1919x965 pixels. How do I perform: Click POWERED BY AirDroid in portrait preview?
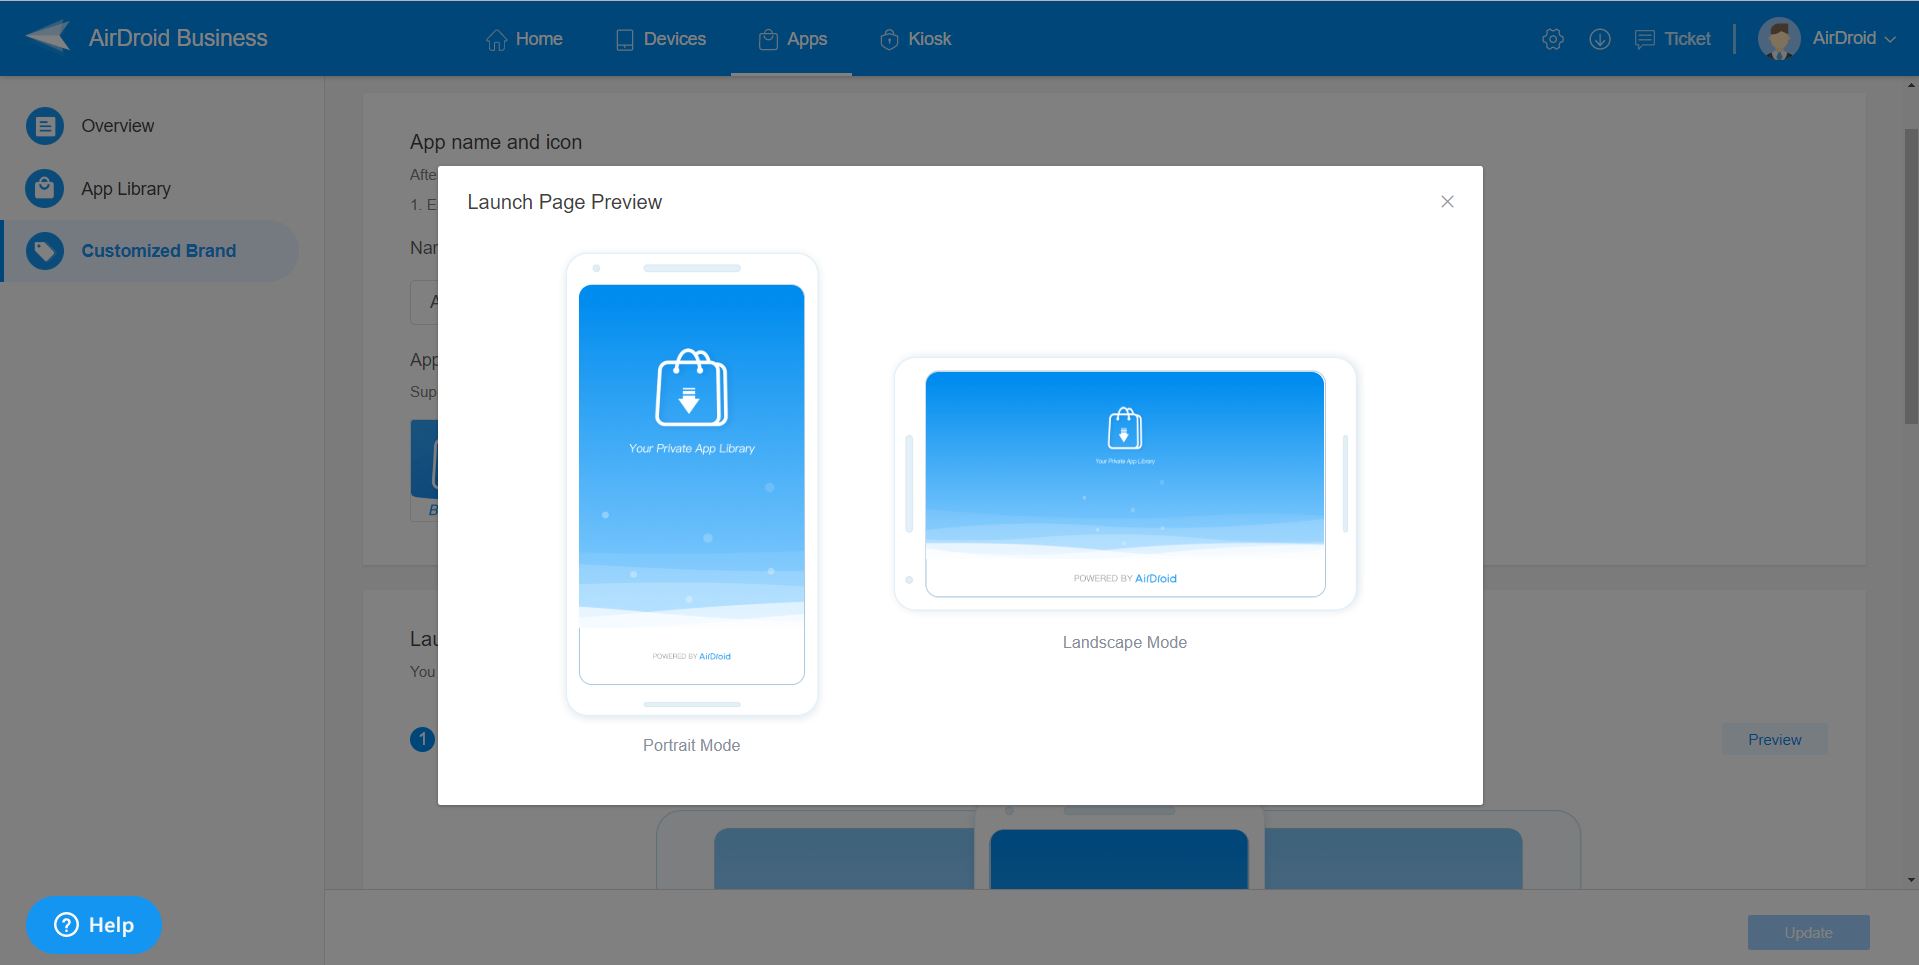coord(691,656)
